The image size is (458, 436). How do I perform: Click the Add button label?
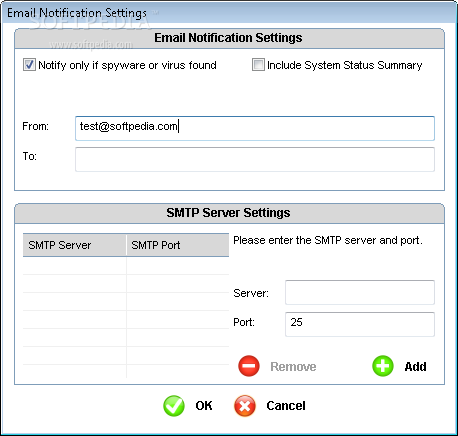pyautogui.click(x=415, y=366)
